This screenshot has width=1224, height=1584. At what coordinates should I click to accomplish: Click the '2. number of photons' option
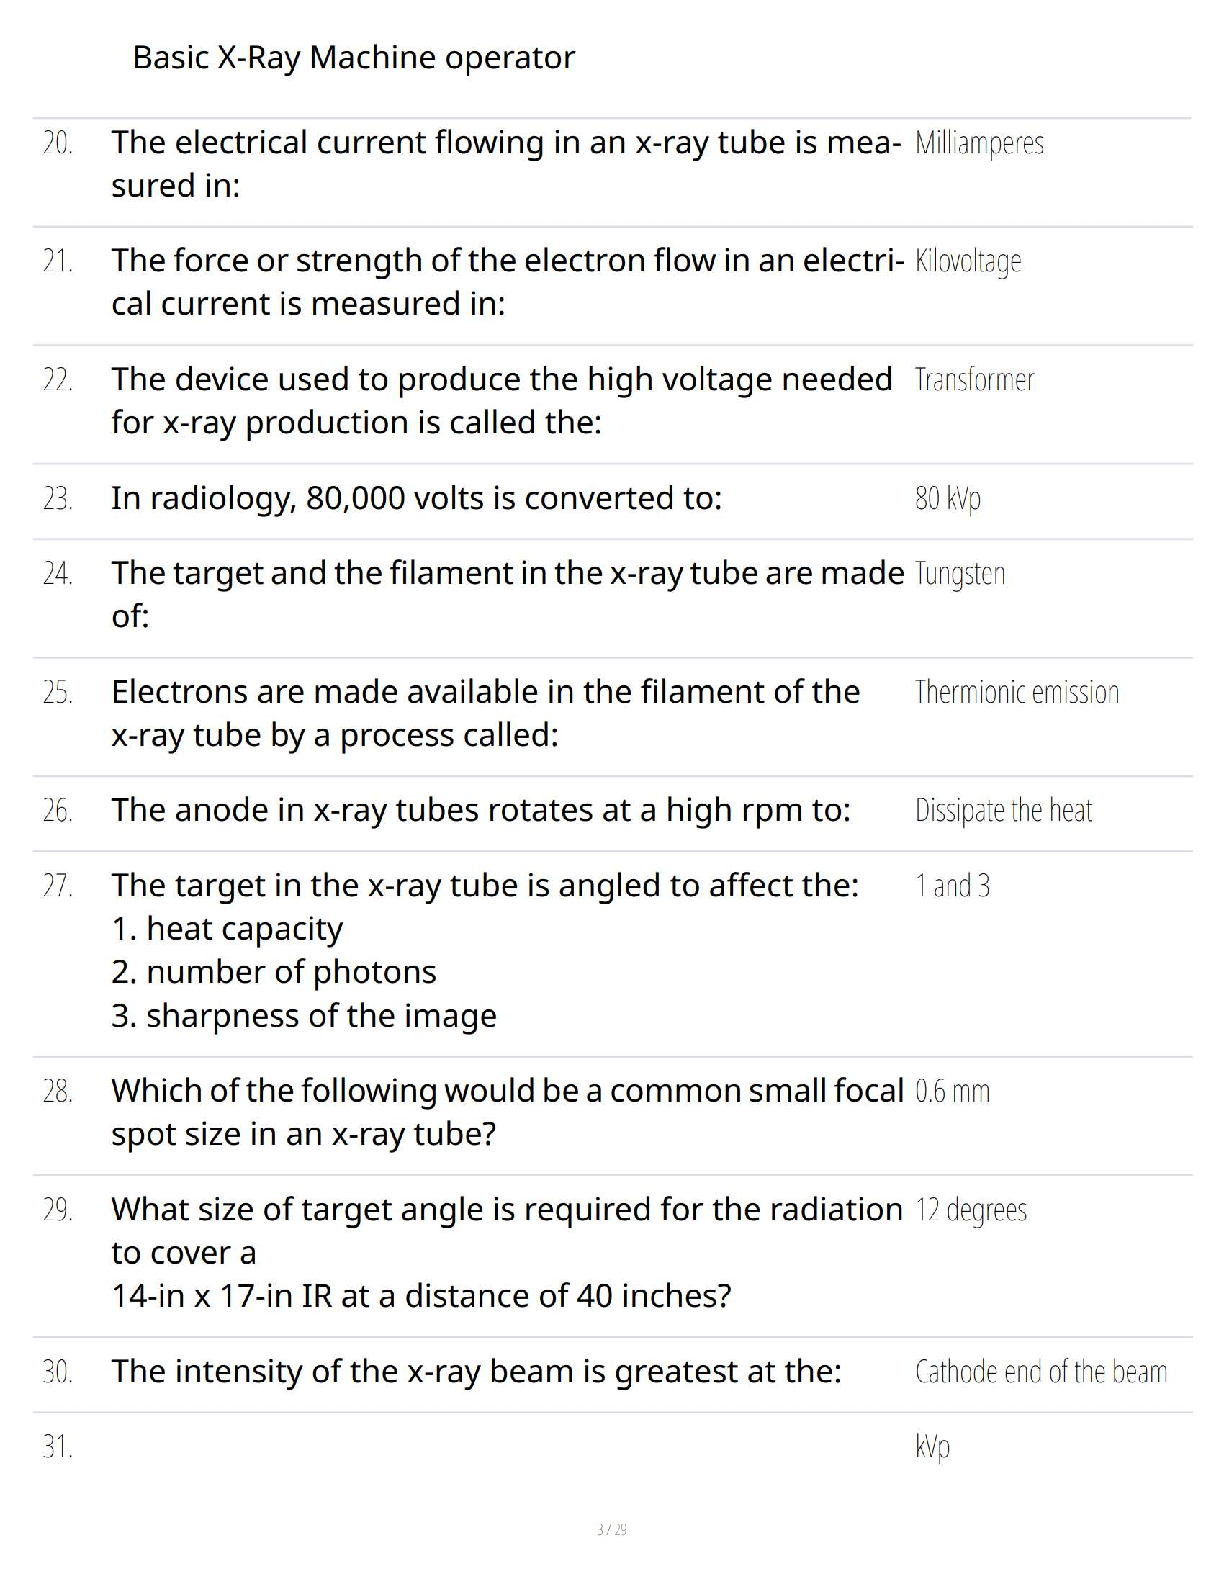[x=274, y=972]
